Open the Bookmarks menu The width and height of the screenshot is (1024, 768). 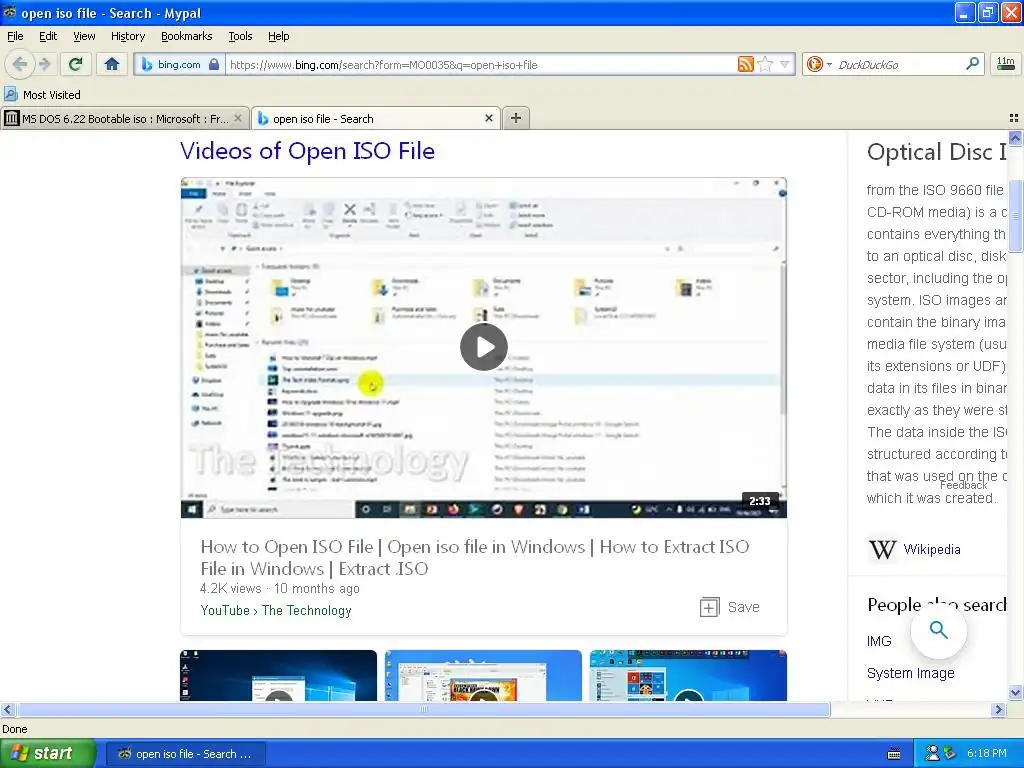tap(187, 36)
